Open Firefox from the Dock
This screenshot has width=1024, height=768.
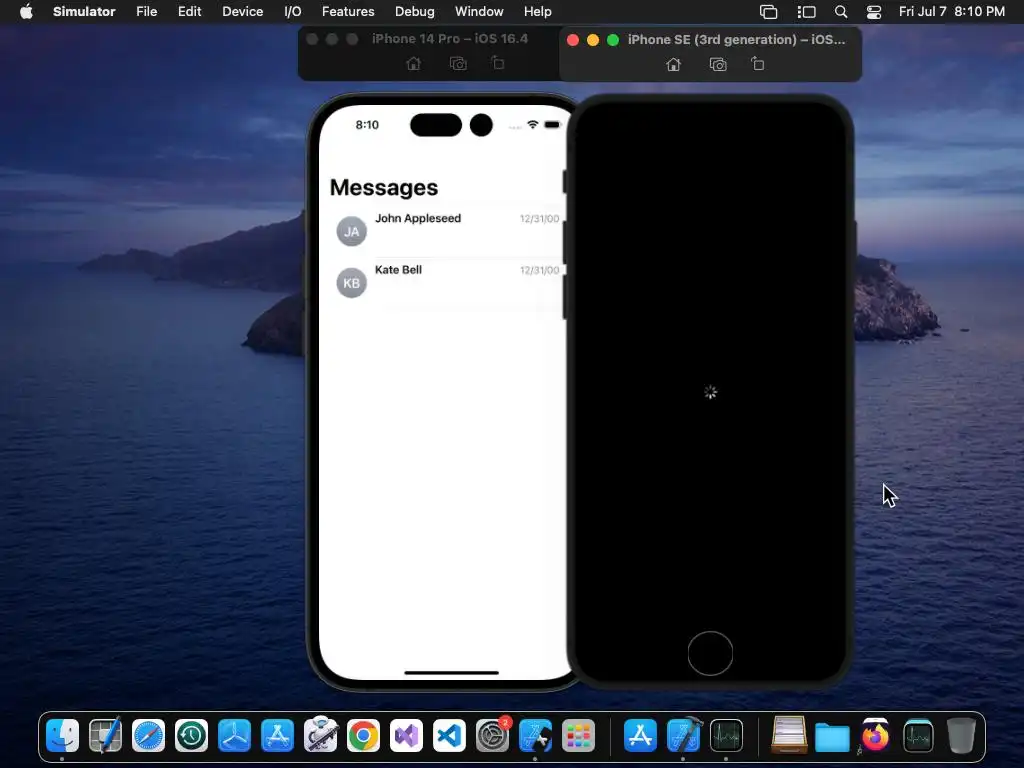pyautogui.click(x=875, y=735)
